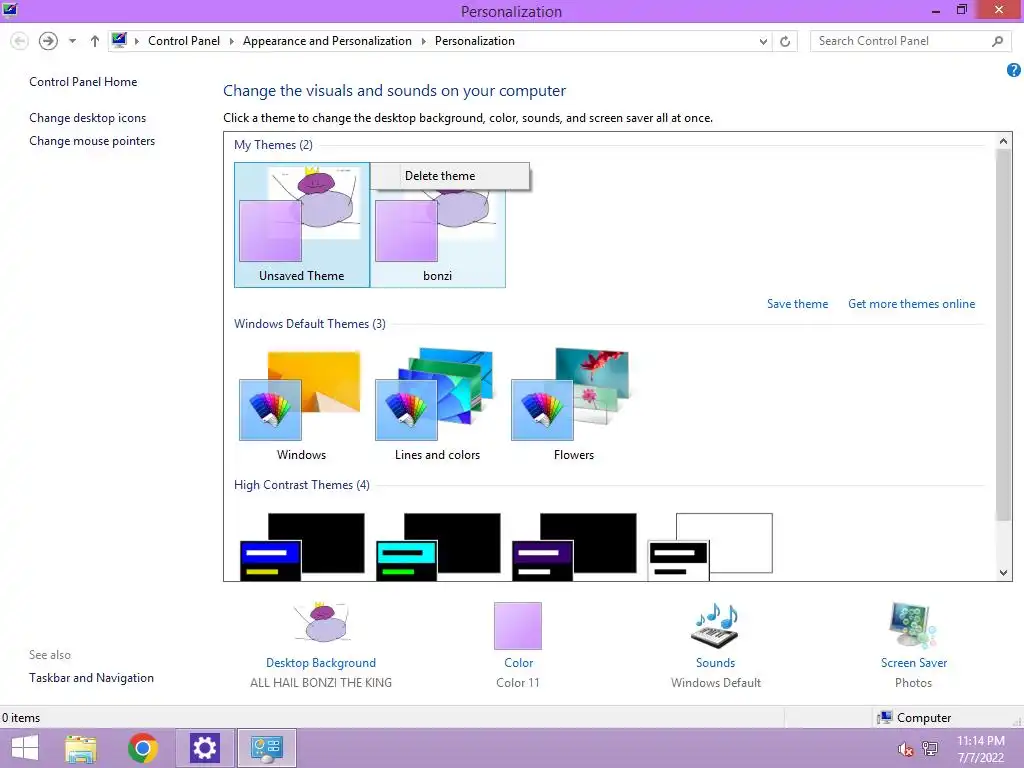
Task: Click the Control Panel icon in address bar
Action: pyautogui.click(x=120, y=40)
